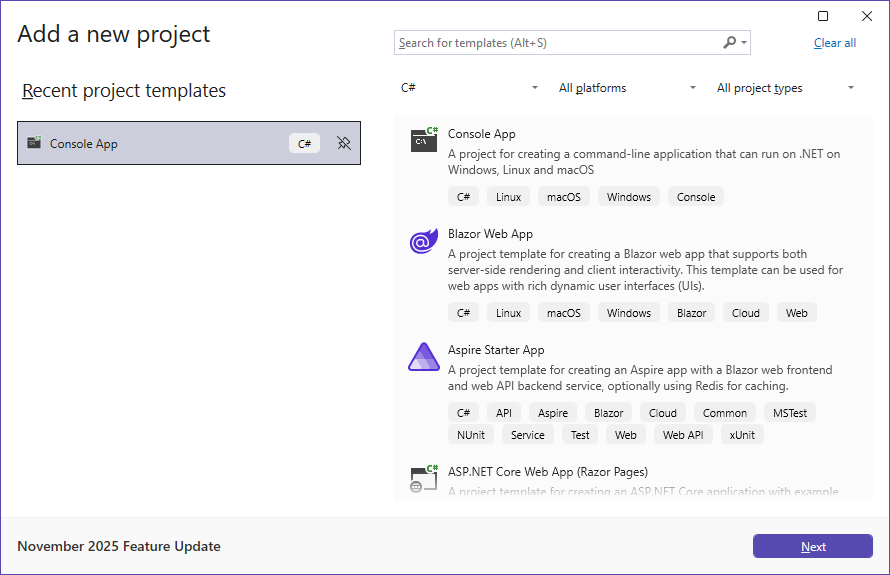Click the Web tag under Blazor Web App
This screenshot has width=890, height=575.
796,313
